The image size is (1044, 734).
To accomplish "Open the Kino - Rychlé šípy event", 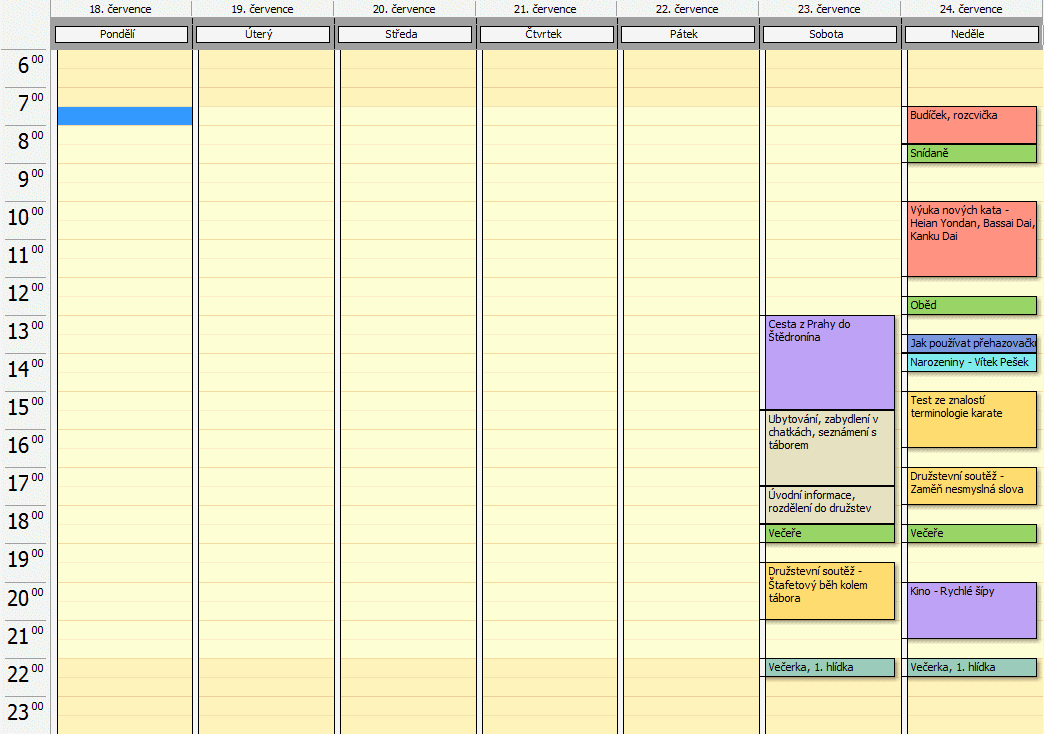I will 970,610.
